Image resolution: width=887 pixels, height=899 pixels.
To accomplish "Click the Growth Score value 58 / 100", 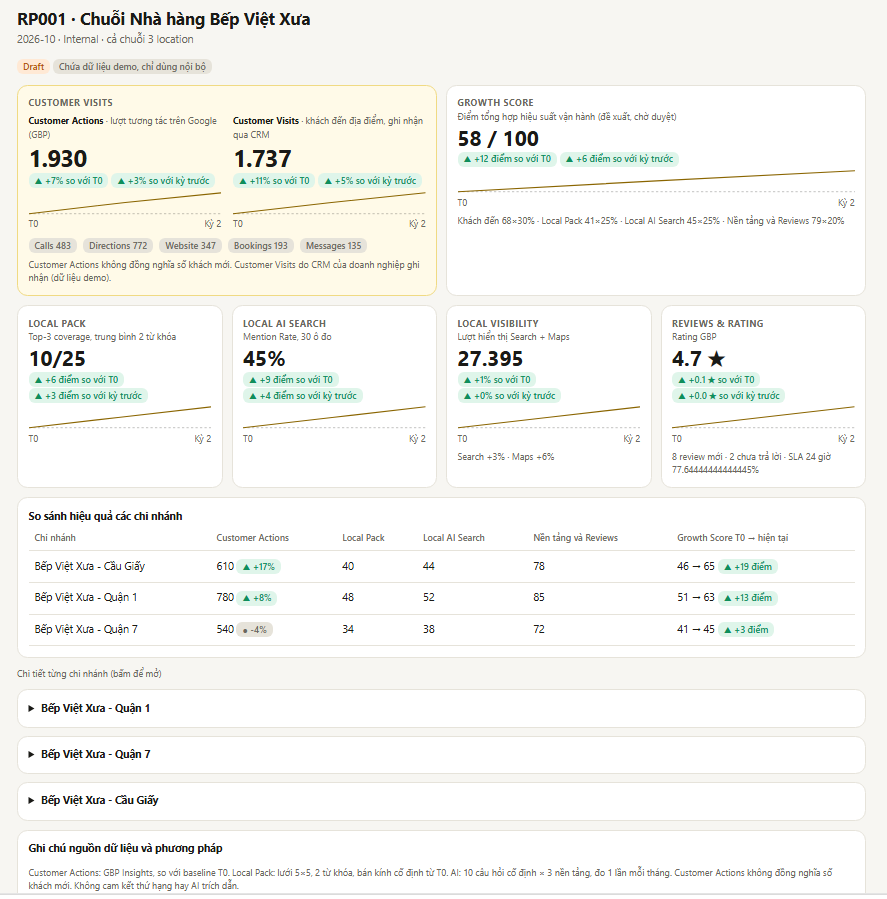I will pos(498,139).
